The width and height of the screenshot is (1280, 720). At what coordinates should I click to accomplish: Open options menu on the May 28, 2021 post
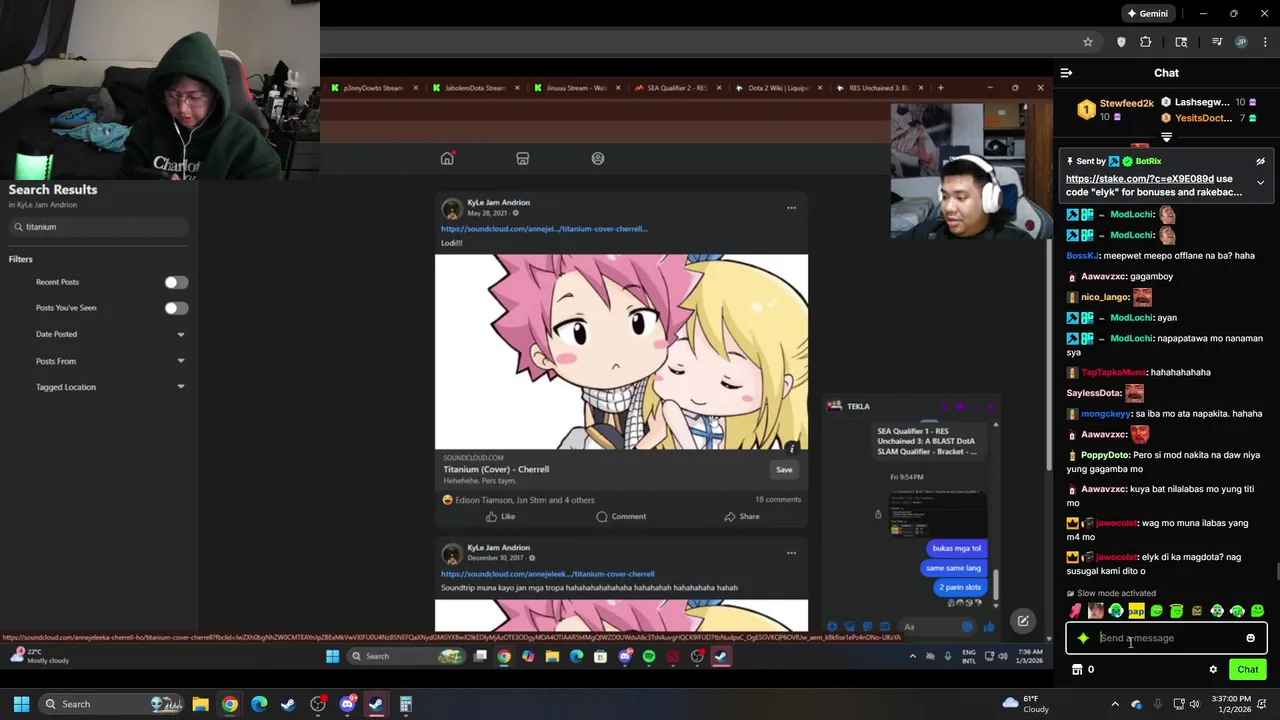[x=791, y=208]
